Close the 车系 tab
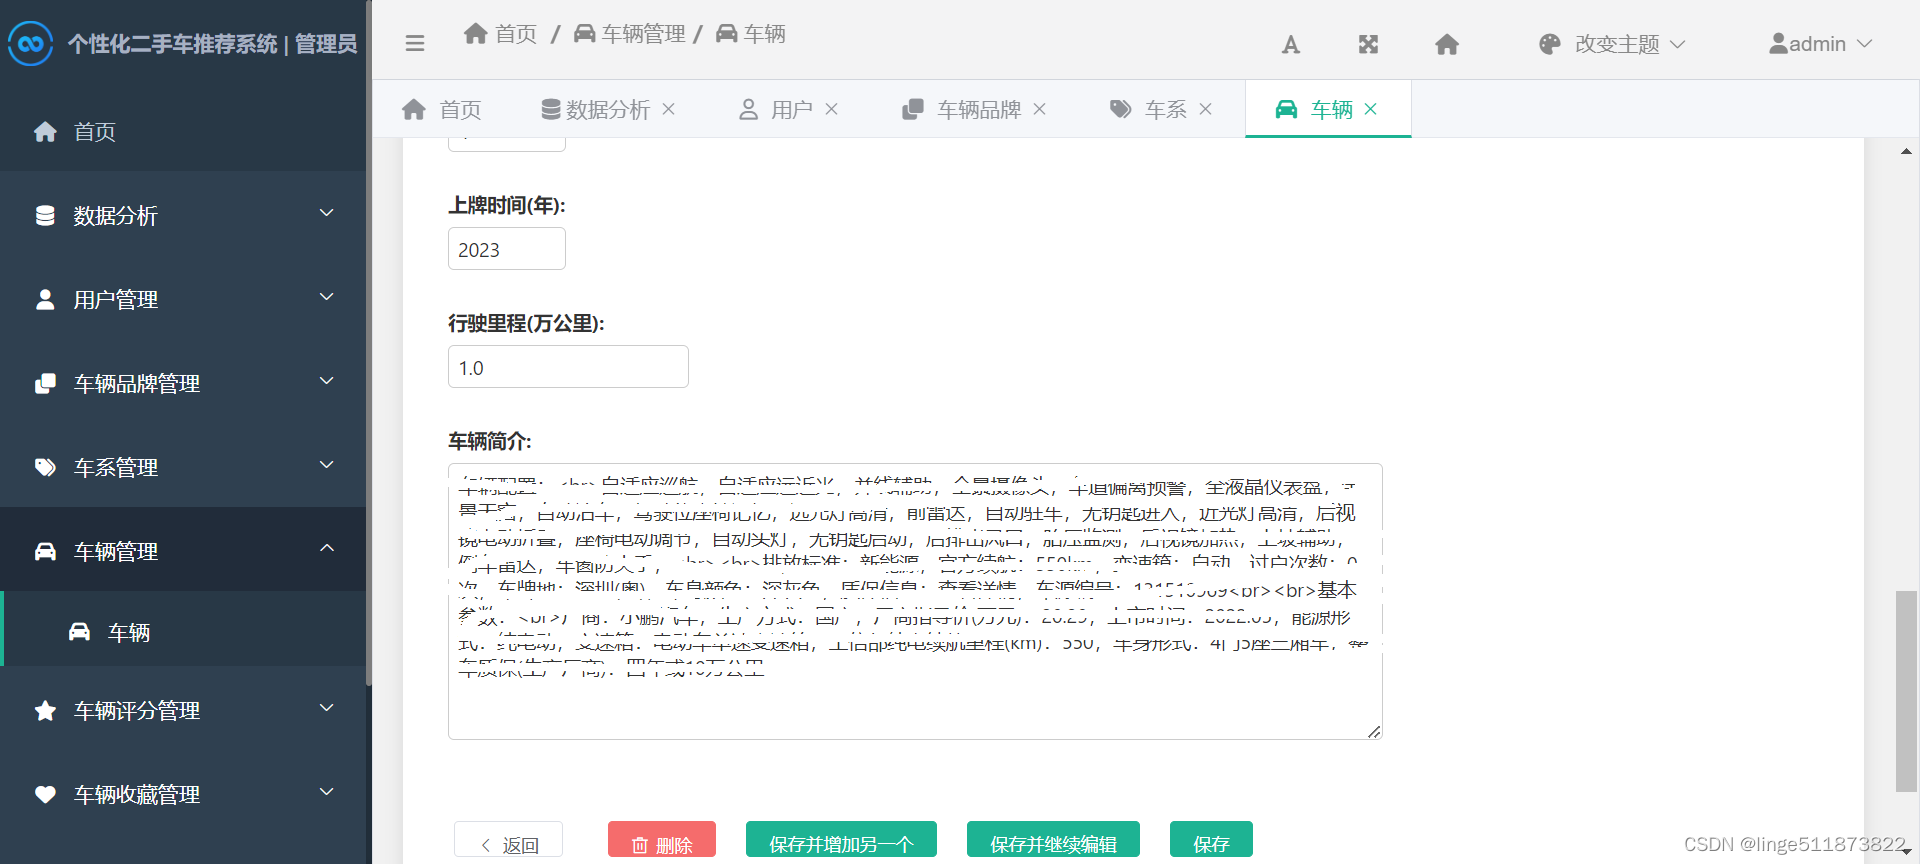Image resolution: width=1920 pixels, height=864 pixels. coord(1206,109)
